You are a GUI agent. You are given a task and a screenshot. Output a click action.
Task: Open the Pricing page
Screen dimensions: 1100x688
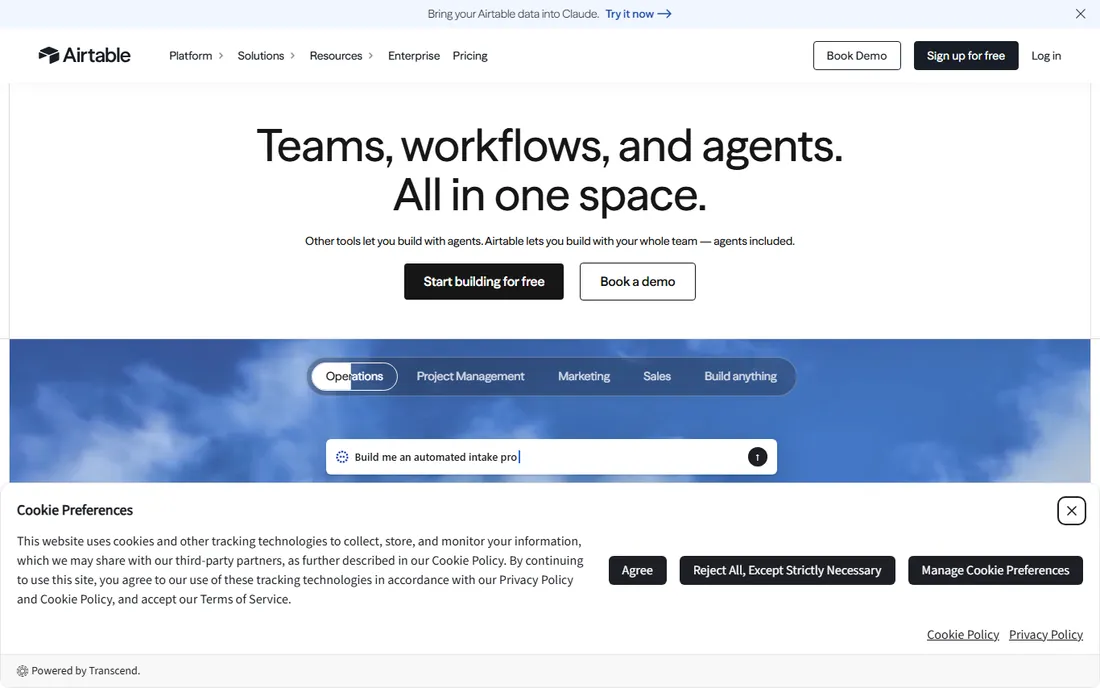click(x=470, y=55)
